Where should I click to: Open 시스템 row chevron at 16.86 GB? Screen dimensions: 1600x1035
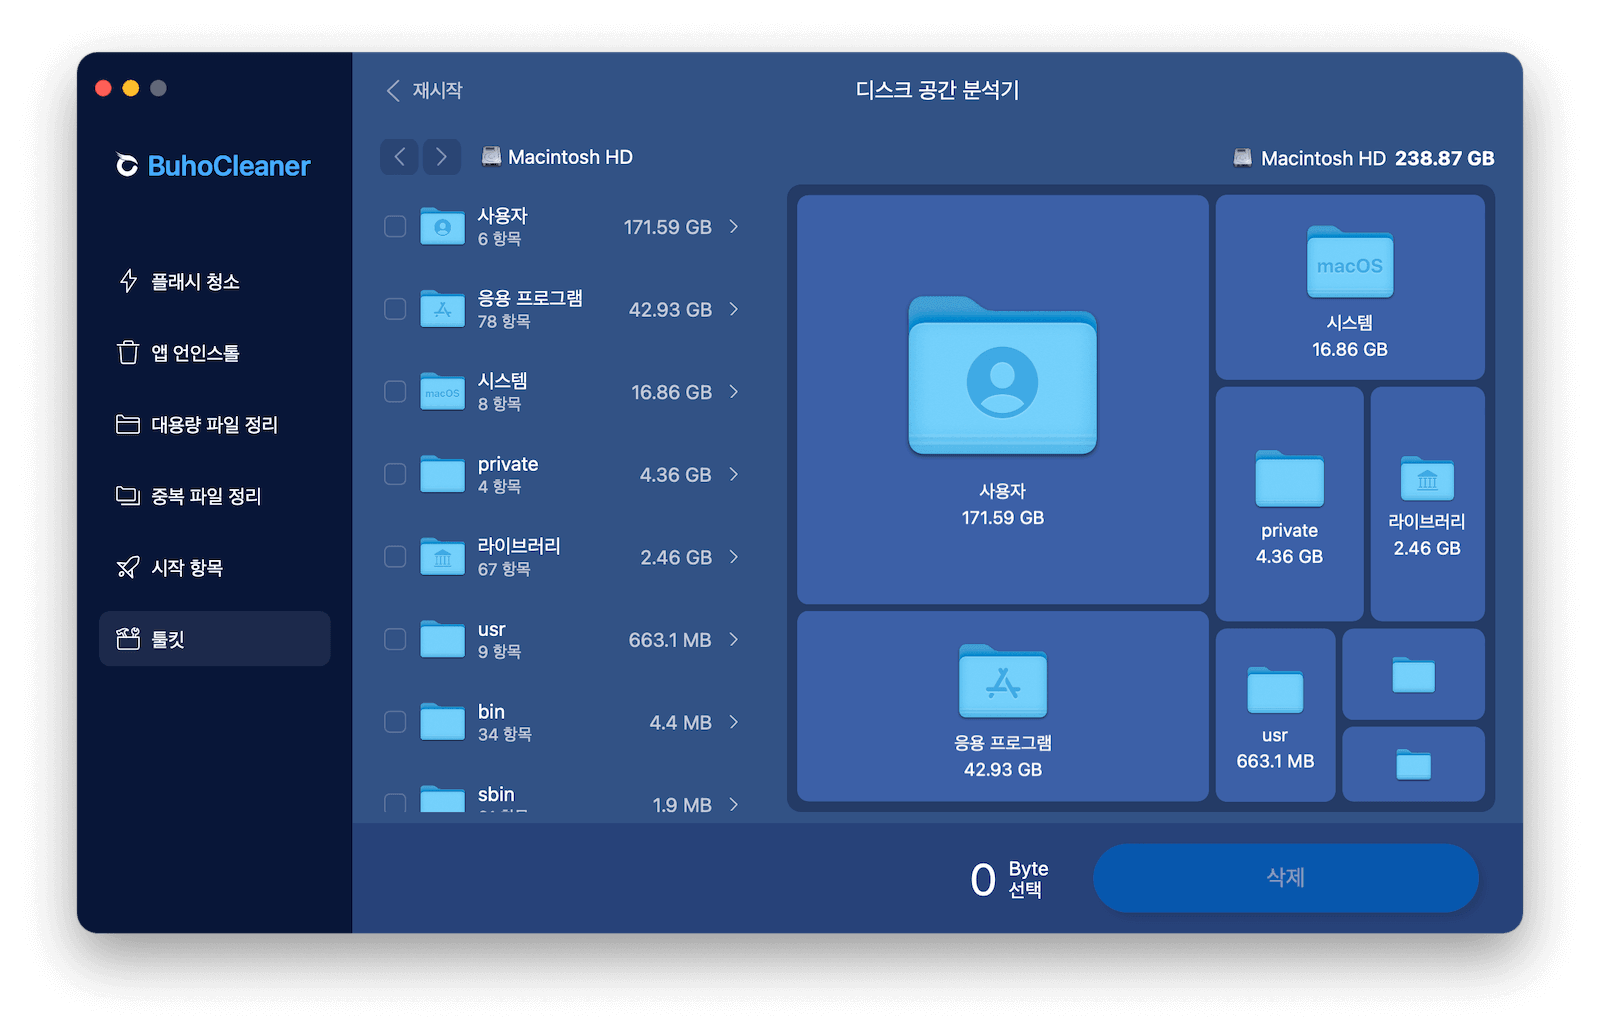[734, 392]
